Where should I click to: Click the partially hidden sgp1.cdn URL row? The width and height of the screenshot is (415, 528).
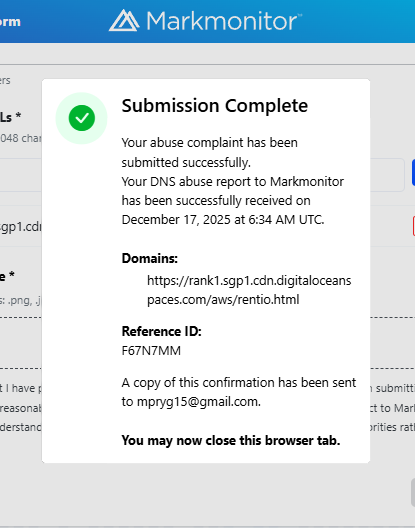tap(21, 227)
